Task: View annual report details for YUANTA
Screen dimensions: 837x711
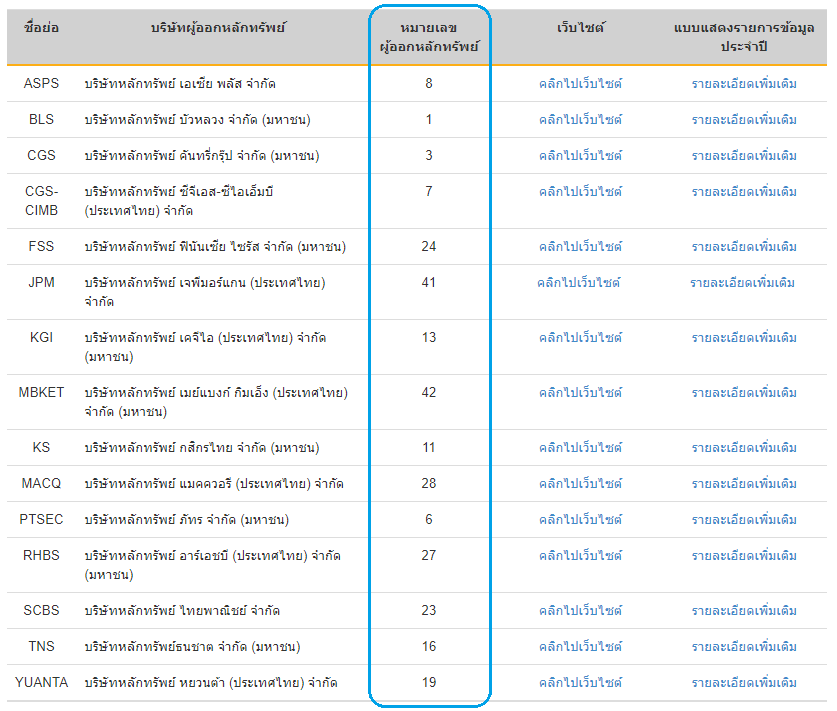Action: click(x=744, y=683)
